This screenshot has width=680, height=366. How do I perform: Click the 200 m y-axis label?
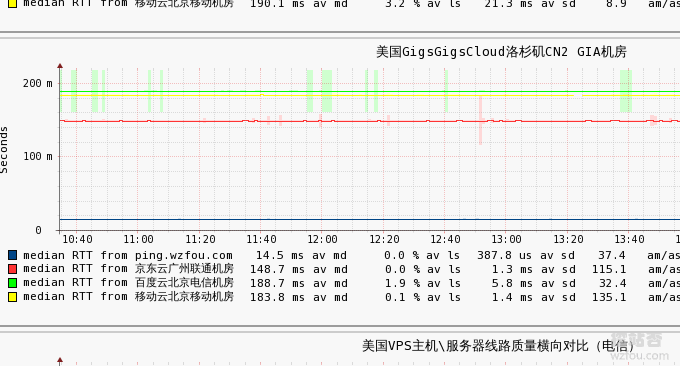pyautogui.click(x=37, y=83)
